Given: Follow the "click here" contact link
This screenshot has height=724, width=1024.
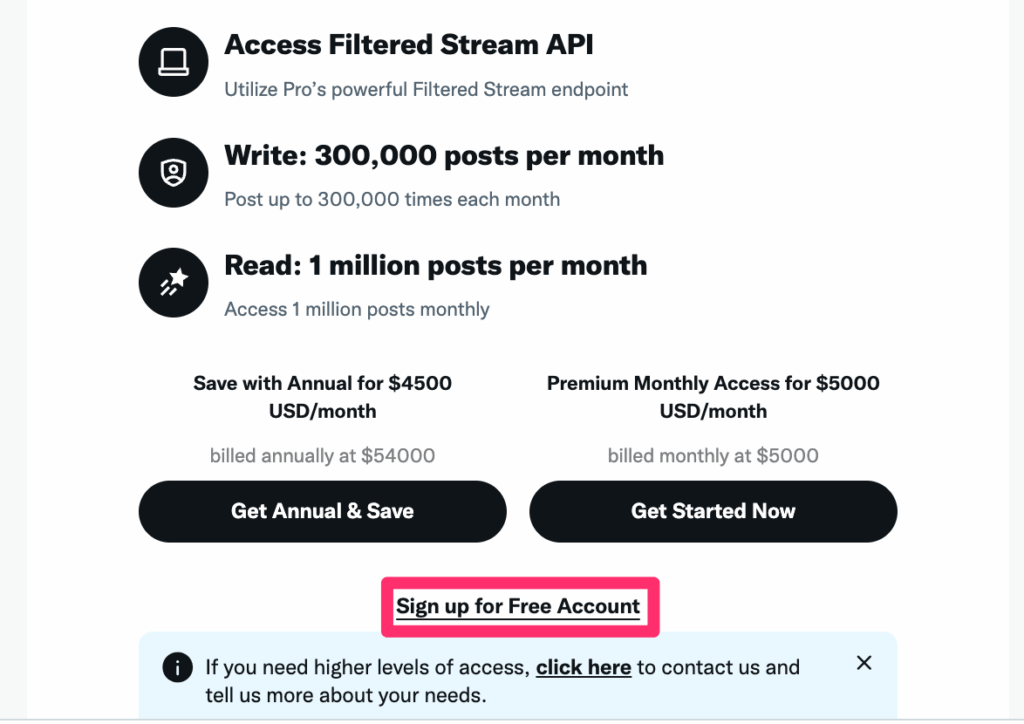Looking at the screenshot, I should 583,667.
